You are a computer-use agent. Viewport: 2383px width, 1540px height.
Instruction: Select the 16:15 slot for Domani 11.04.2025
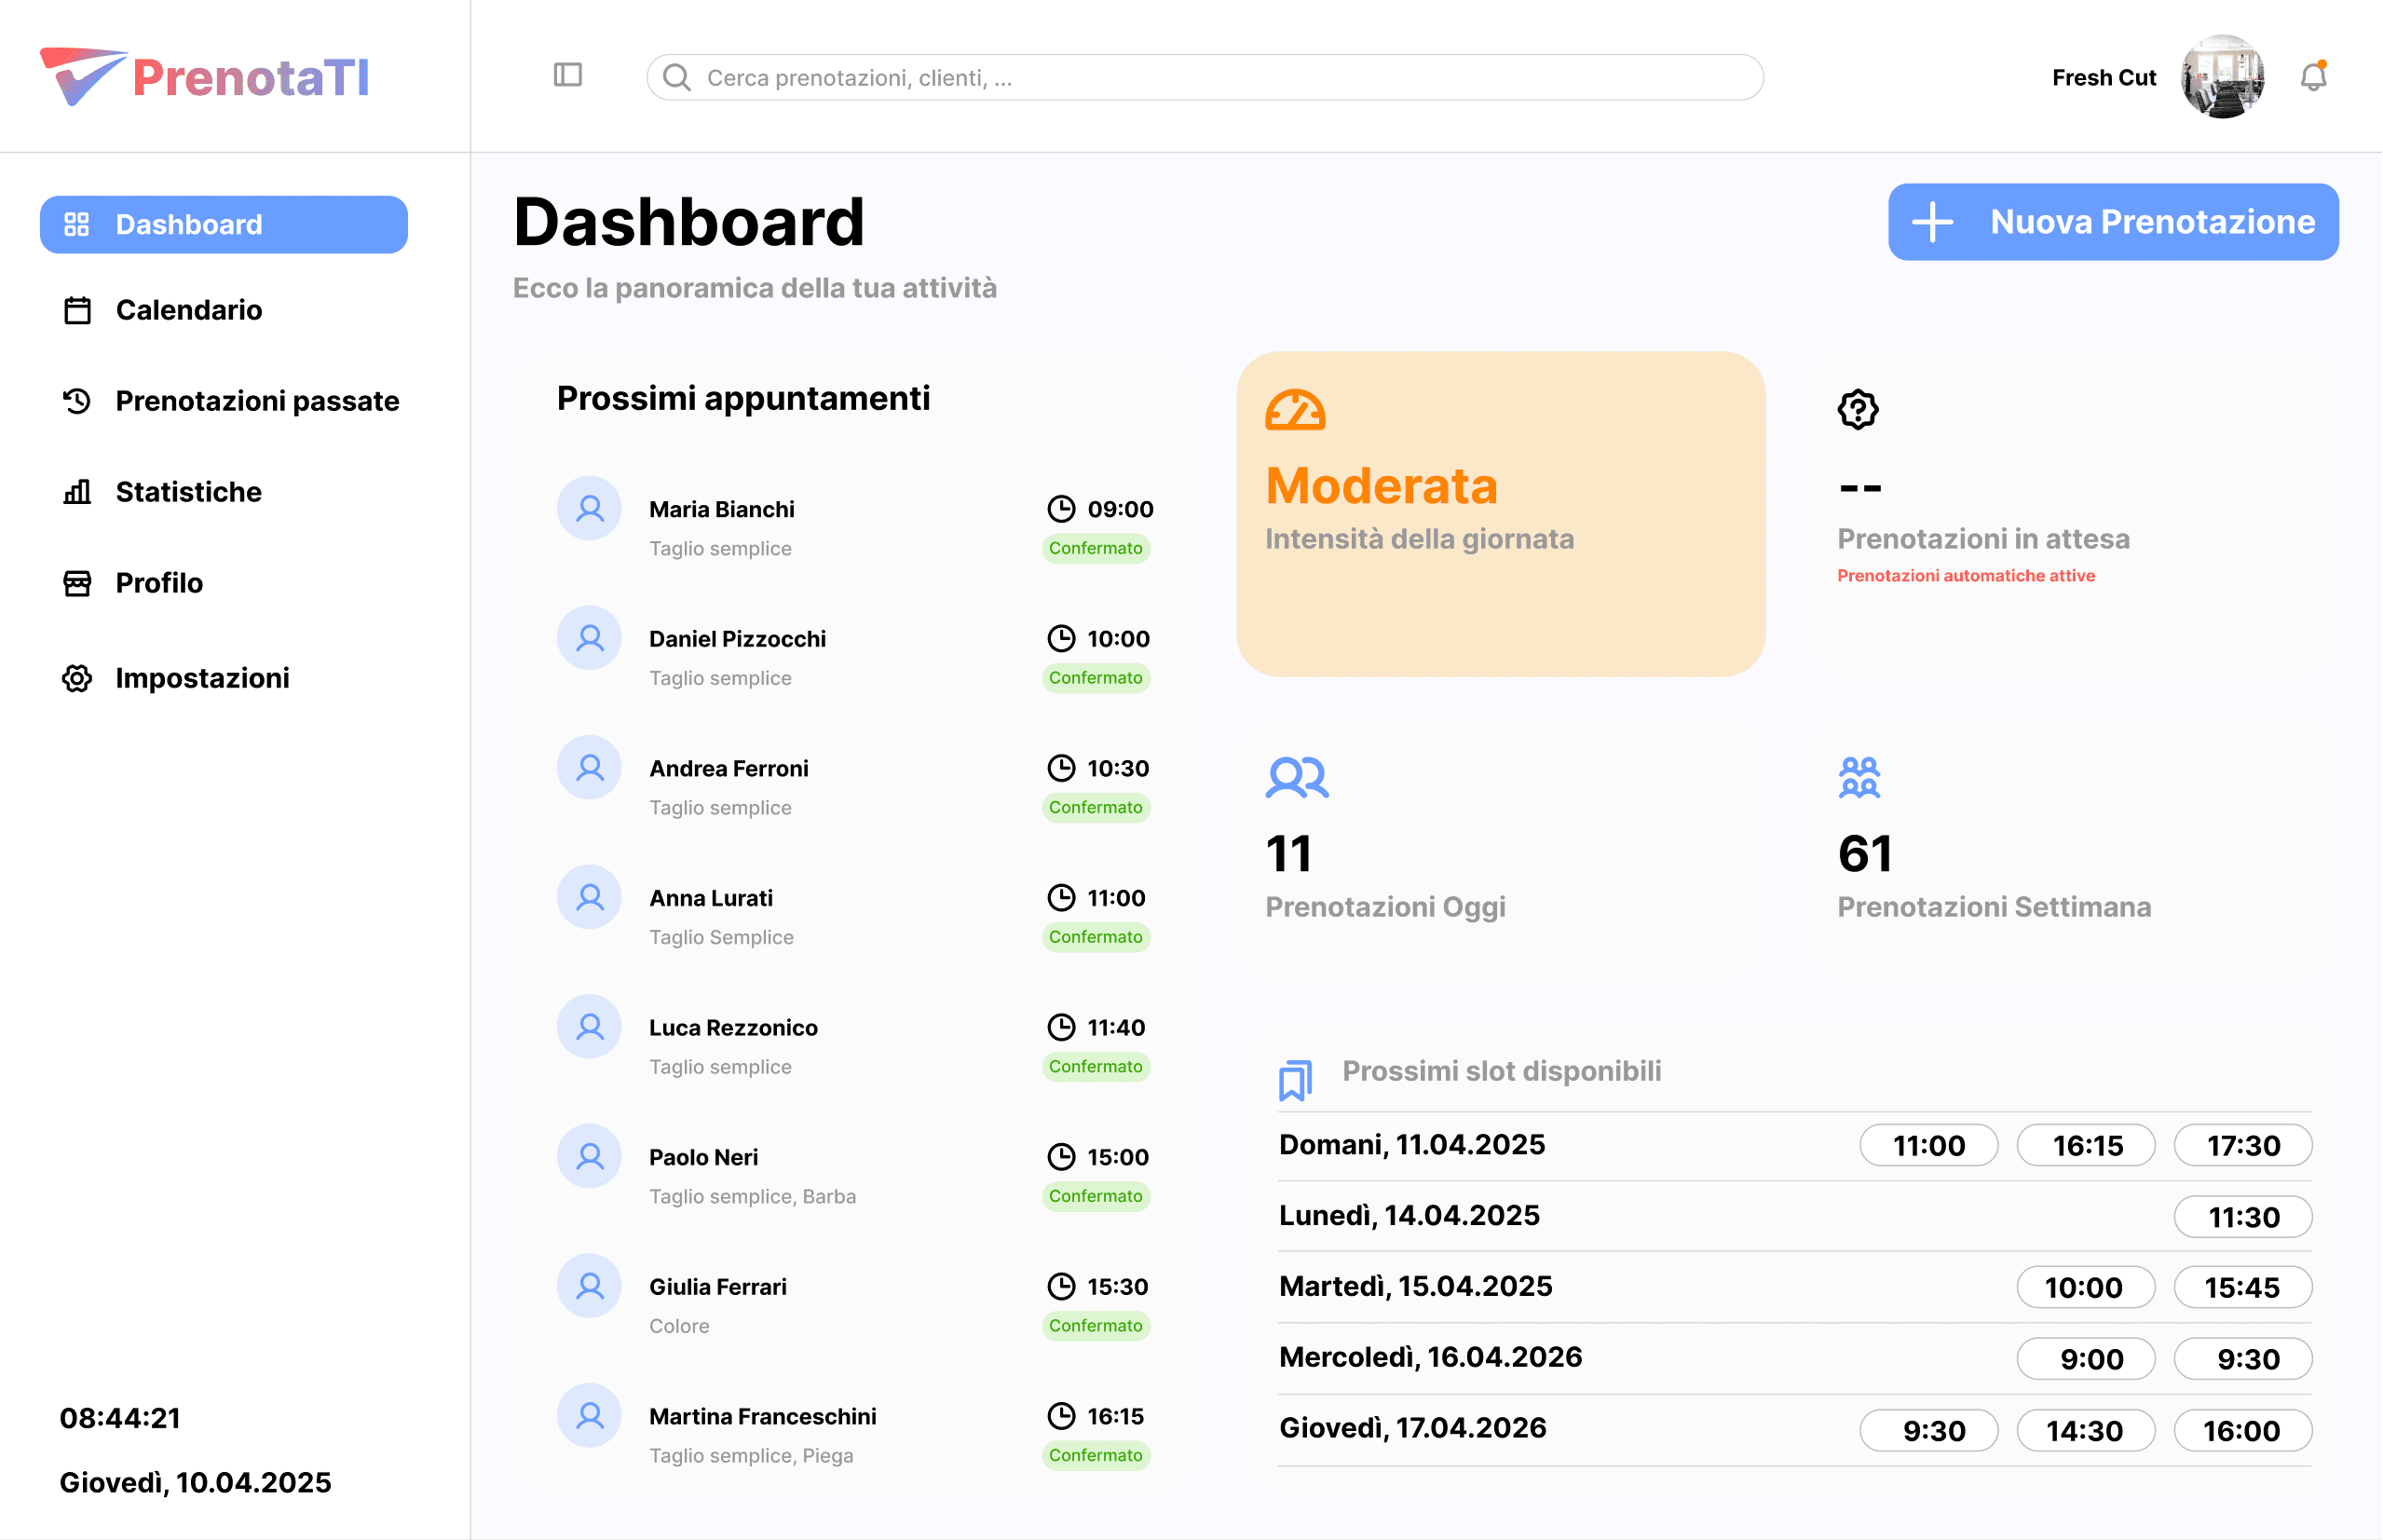[2086, 1145]
